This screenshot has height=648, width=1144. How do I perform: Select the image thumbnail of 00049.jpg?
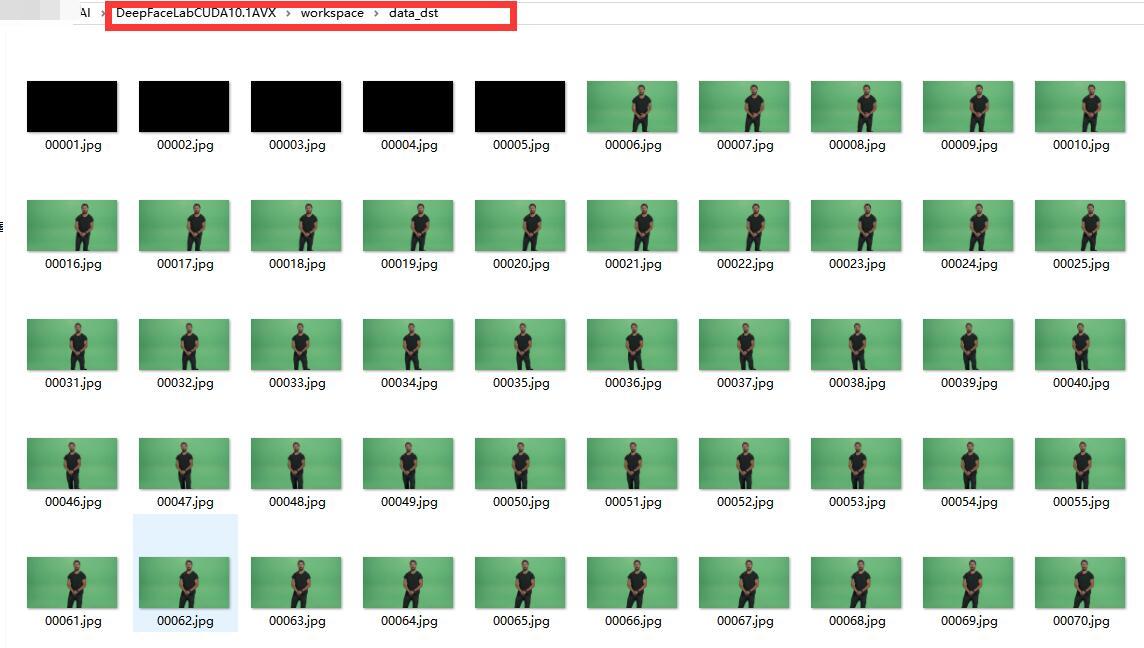coord(408,463)
